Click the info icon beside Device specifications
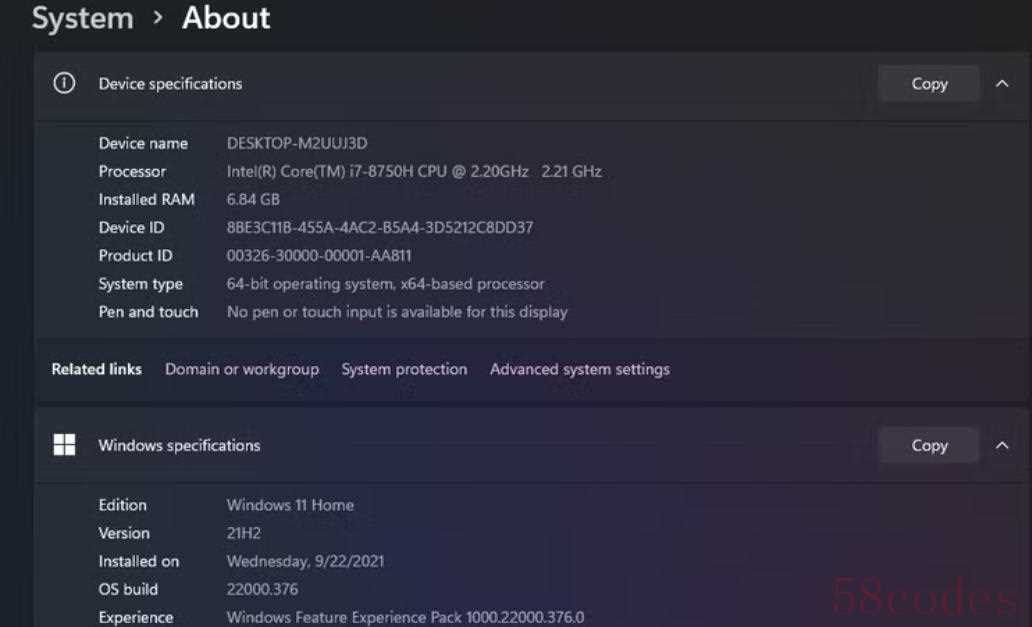The height and width of the screenshot is (627, 1032). tap(64, 84)
